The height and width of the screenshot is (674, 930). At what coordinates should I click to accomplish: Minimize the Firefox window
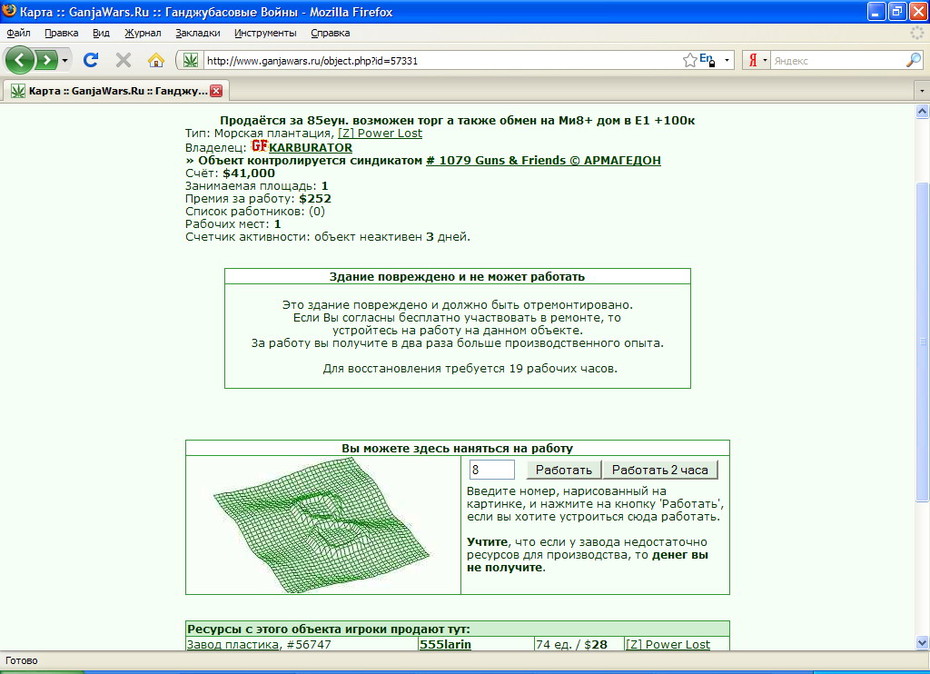(877, 11)
